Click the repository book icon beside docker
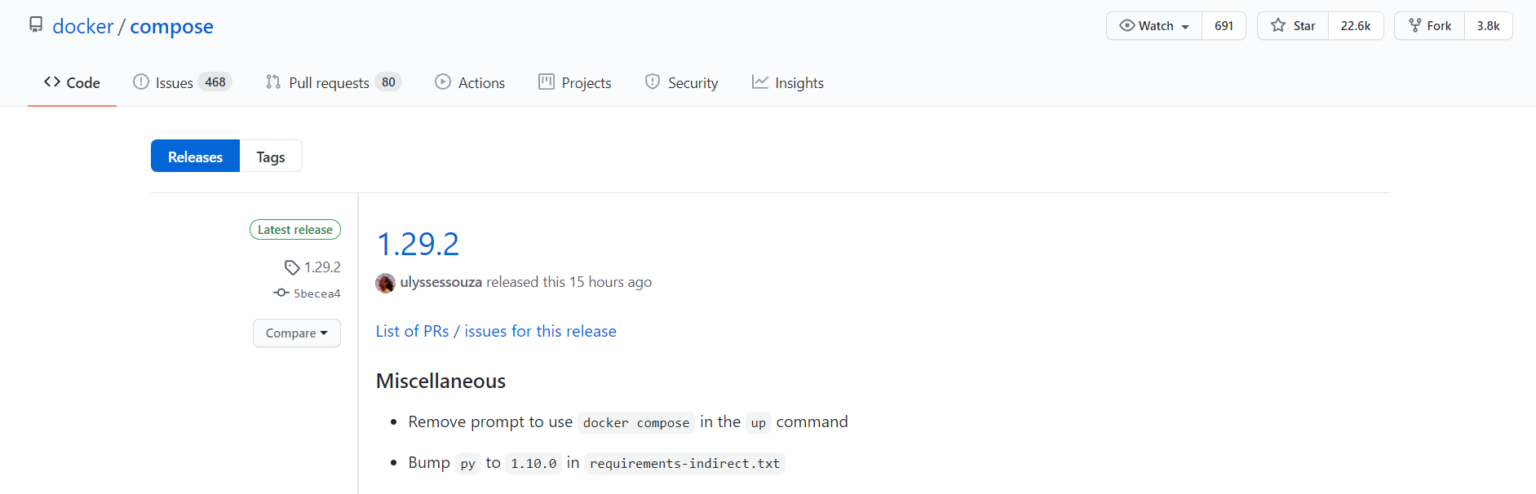Screen dimensions: 1536x494 pyautogui.click(x=36, y=26)
